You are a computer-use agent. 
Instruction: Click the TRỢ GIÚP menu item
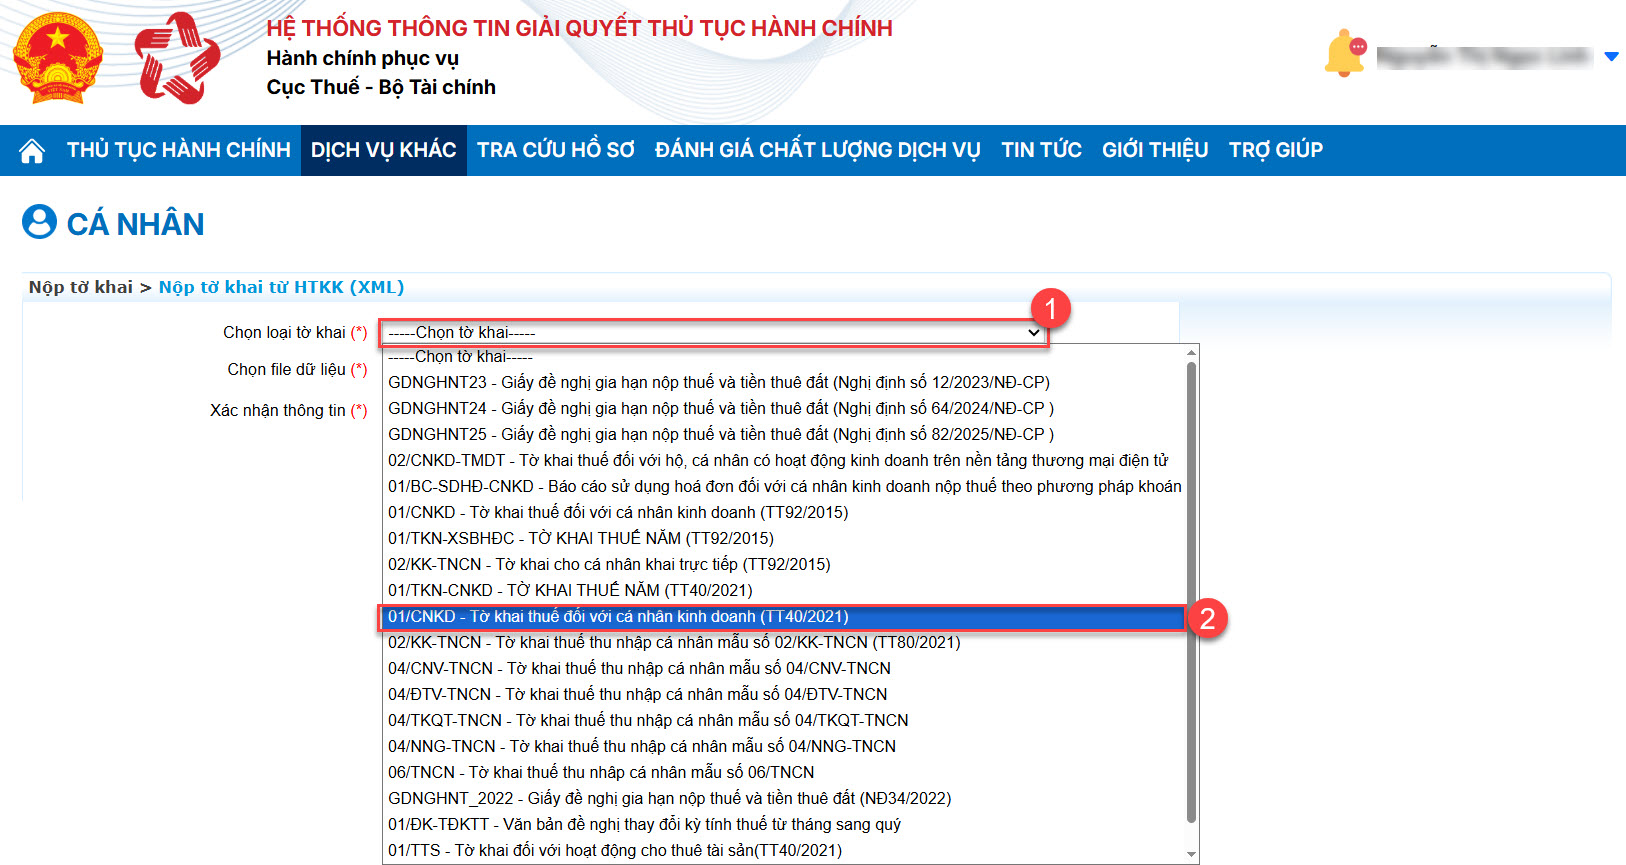(1275, 151)
